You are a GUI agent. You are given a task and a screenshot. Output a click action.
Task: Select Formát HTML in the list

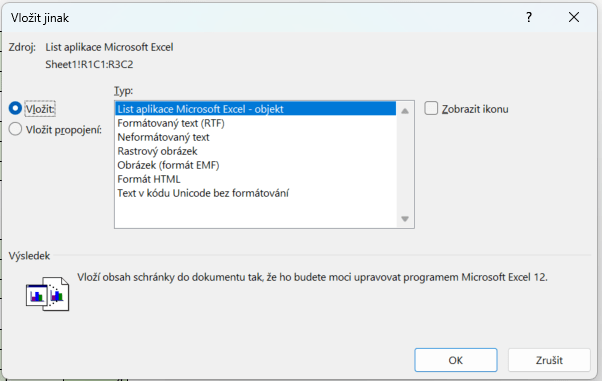pyautogui.click(x=256, y=179)
